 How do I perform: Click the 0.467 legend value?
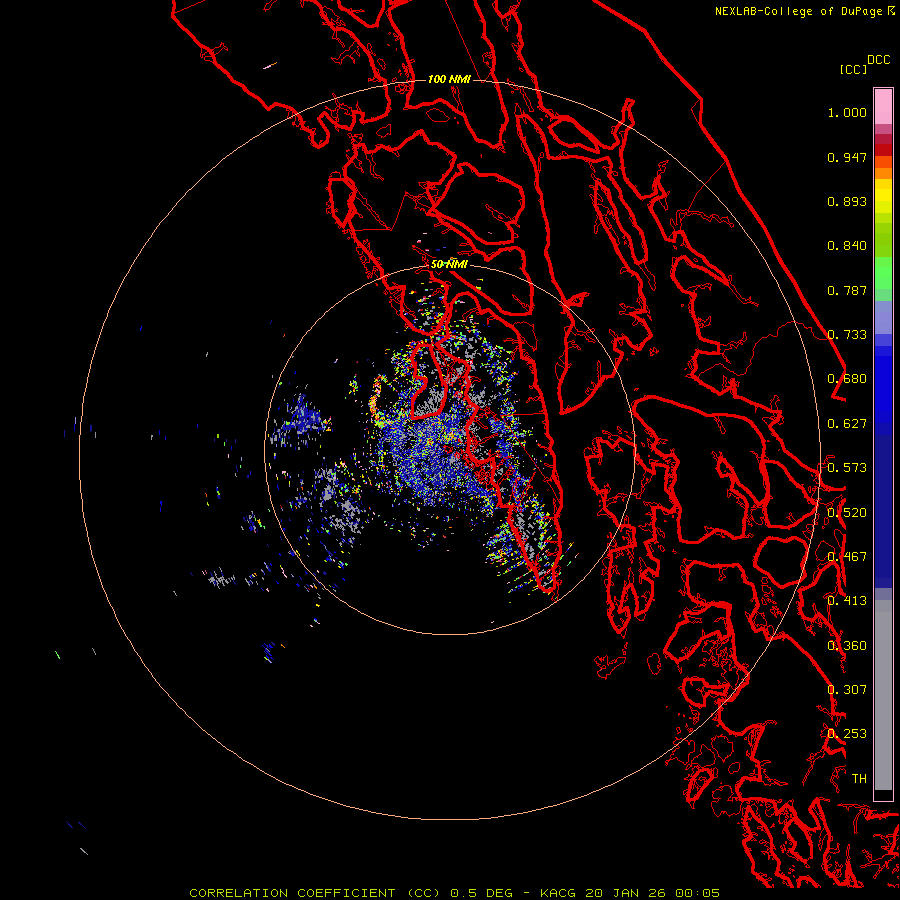click(x=847, y=557)
